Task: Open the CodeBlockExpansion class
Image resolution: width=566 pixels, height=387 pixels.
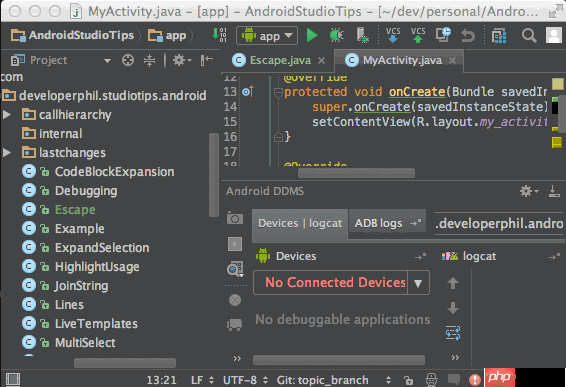Action: 98,172
